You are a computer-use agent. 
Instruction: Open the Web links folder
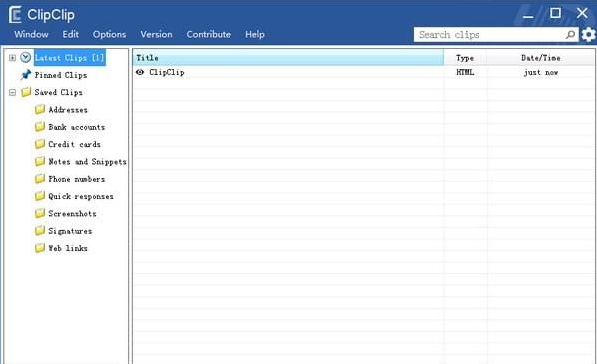coord(61,248)
